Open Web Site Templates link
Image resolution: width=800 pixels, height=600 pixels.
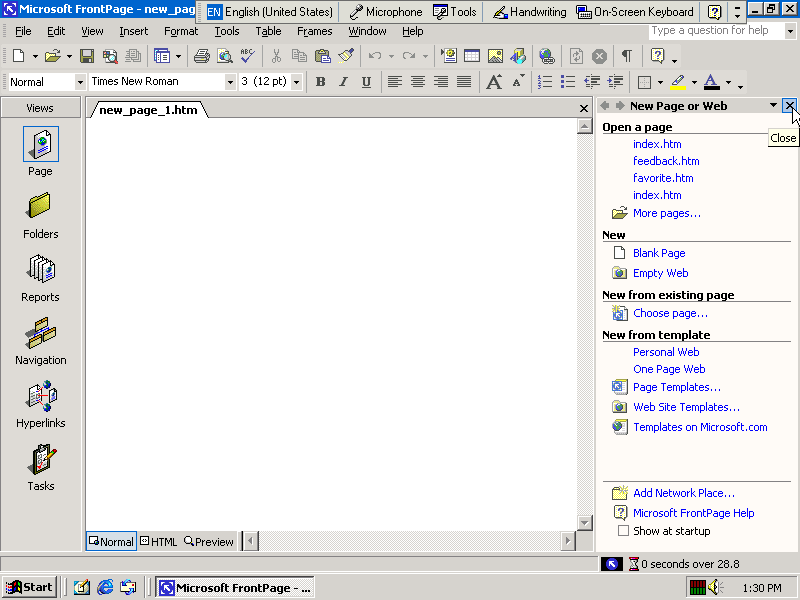[x=686, y=407]
